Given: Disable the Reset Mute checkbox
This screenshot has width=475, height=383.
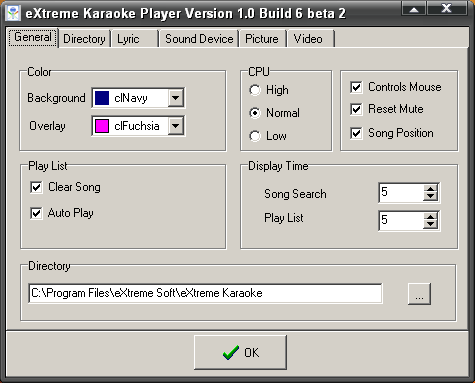Looking at the screenshot, I should click(356, 109).
